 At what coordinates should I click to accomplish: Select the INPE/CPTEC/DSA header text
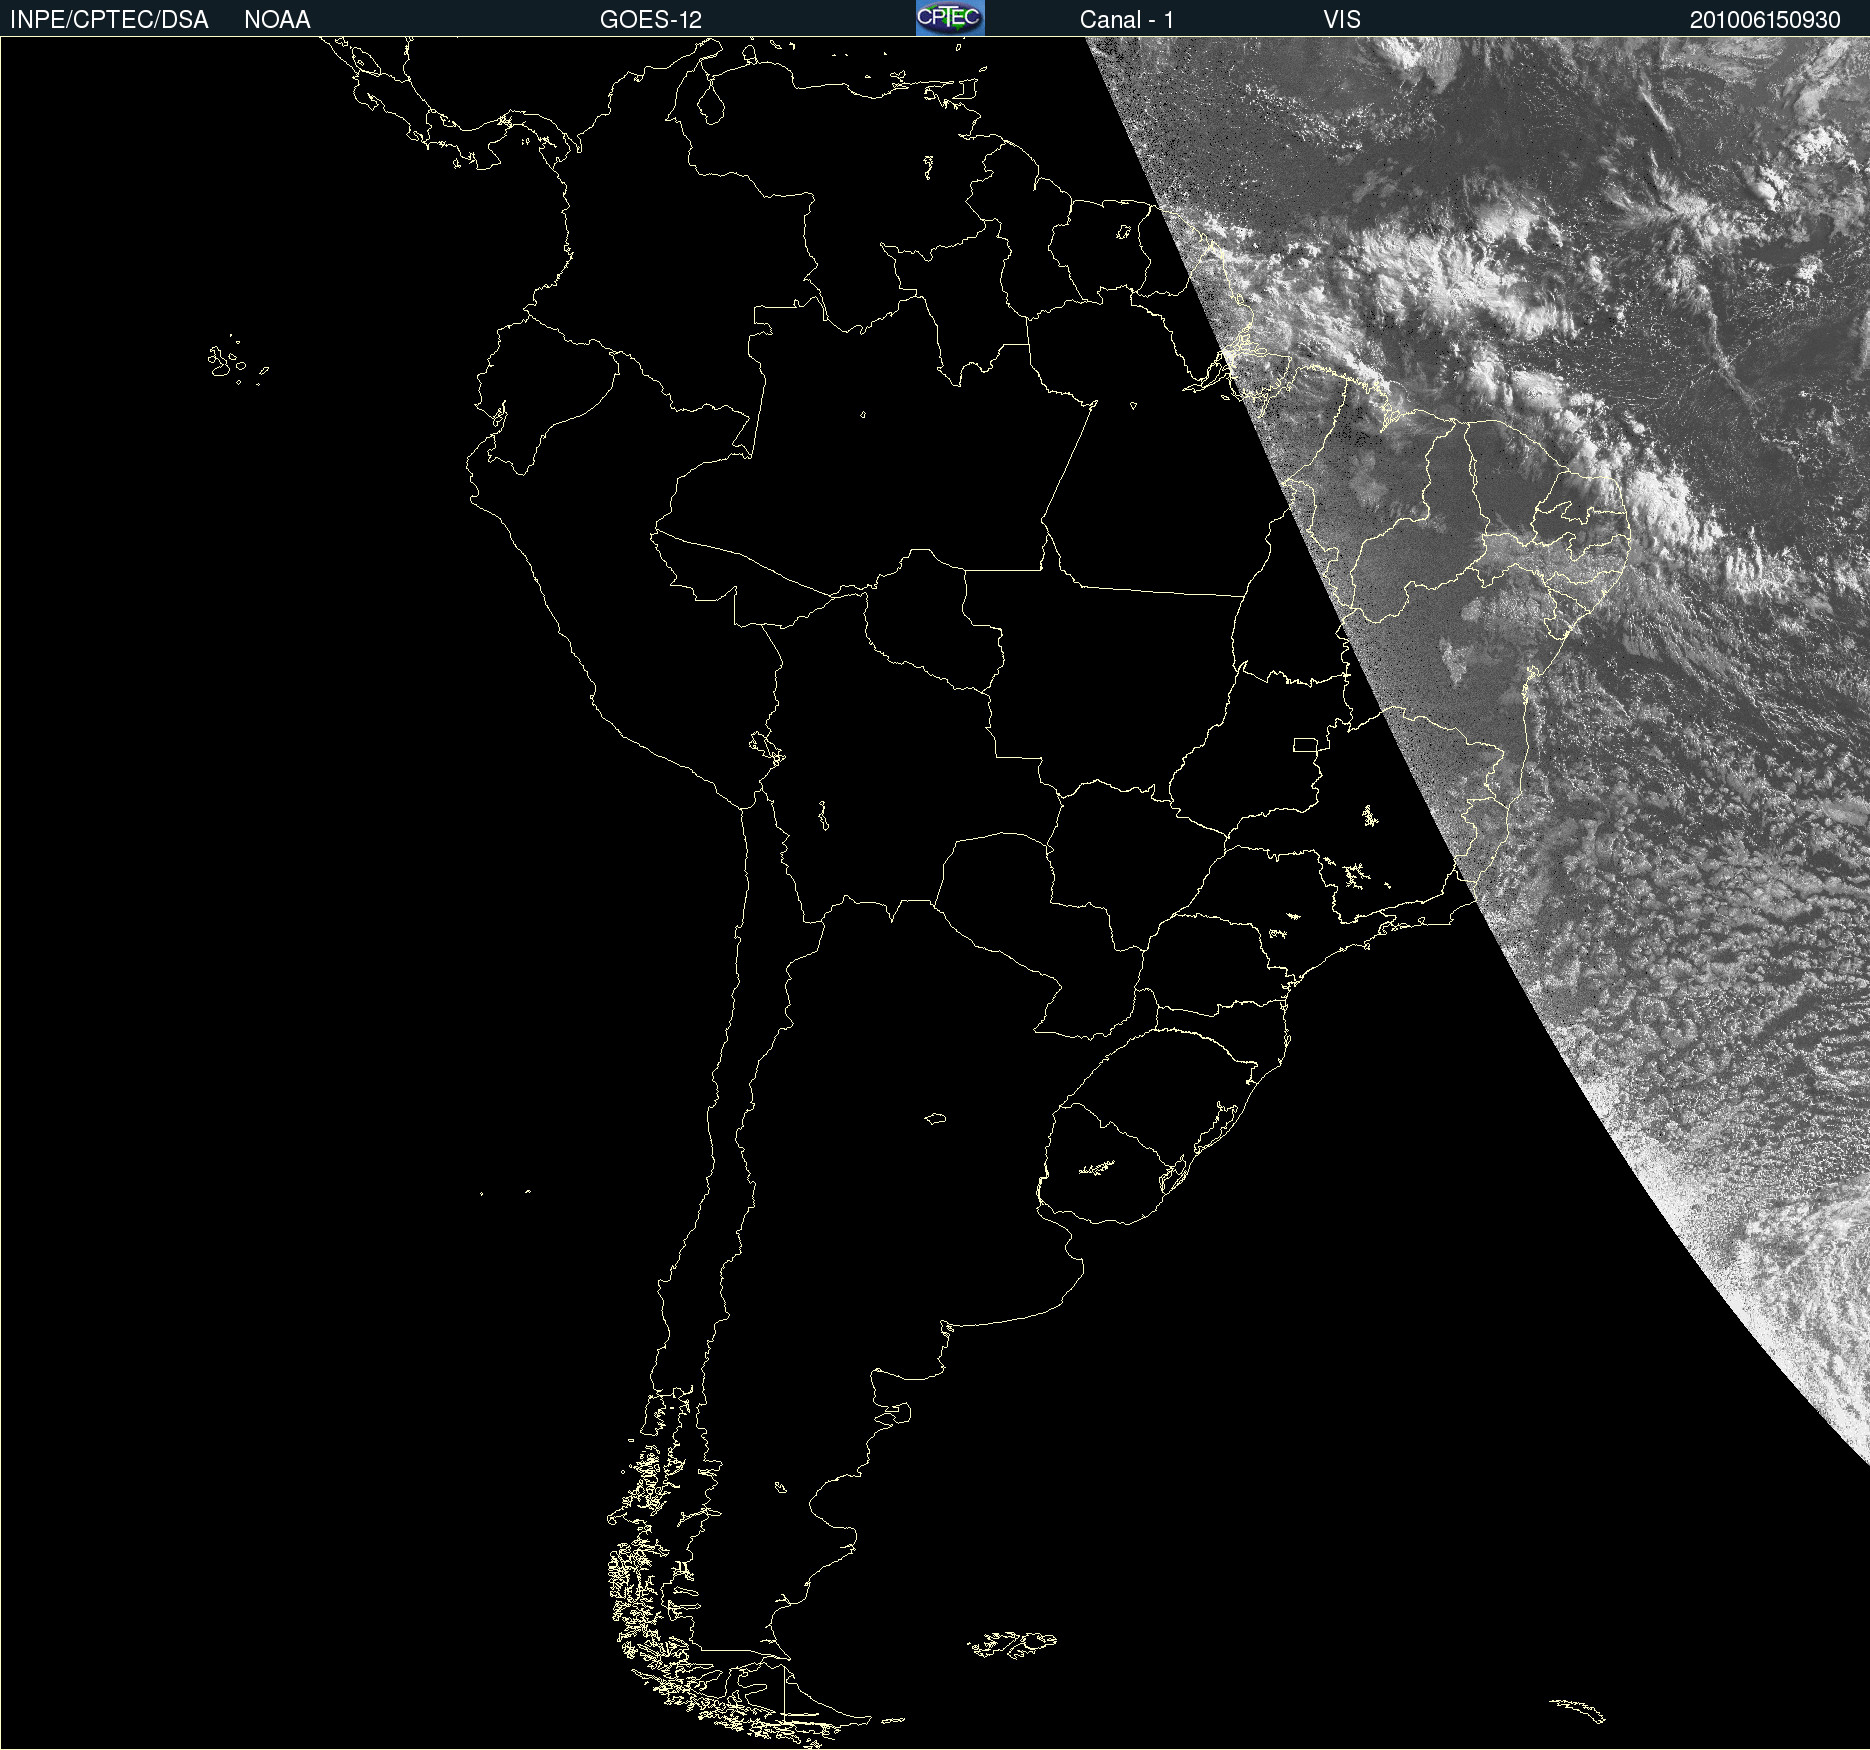click(109, 20)
